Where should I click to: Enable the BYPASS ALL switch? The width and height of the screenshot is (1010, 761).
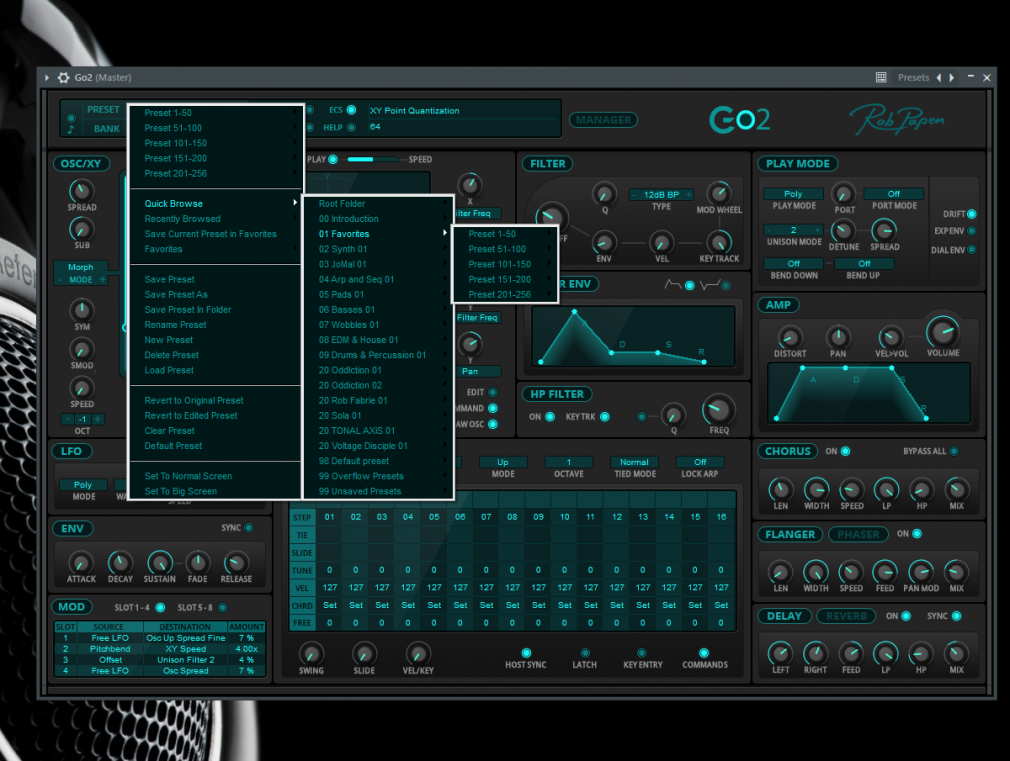click(954, 451)
